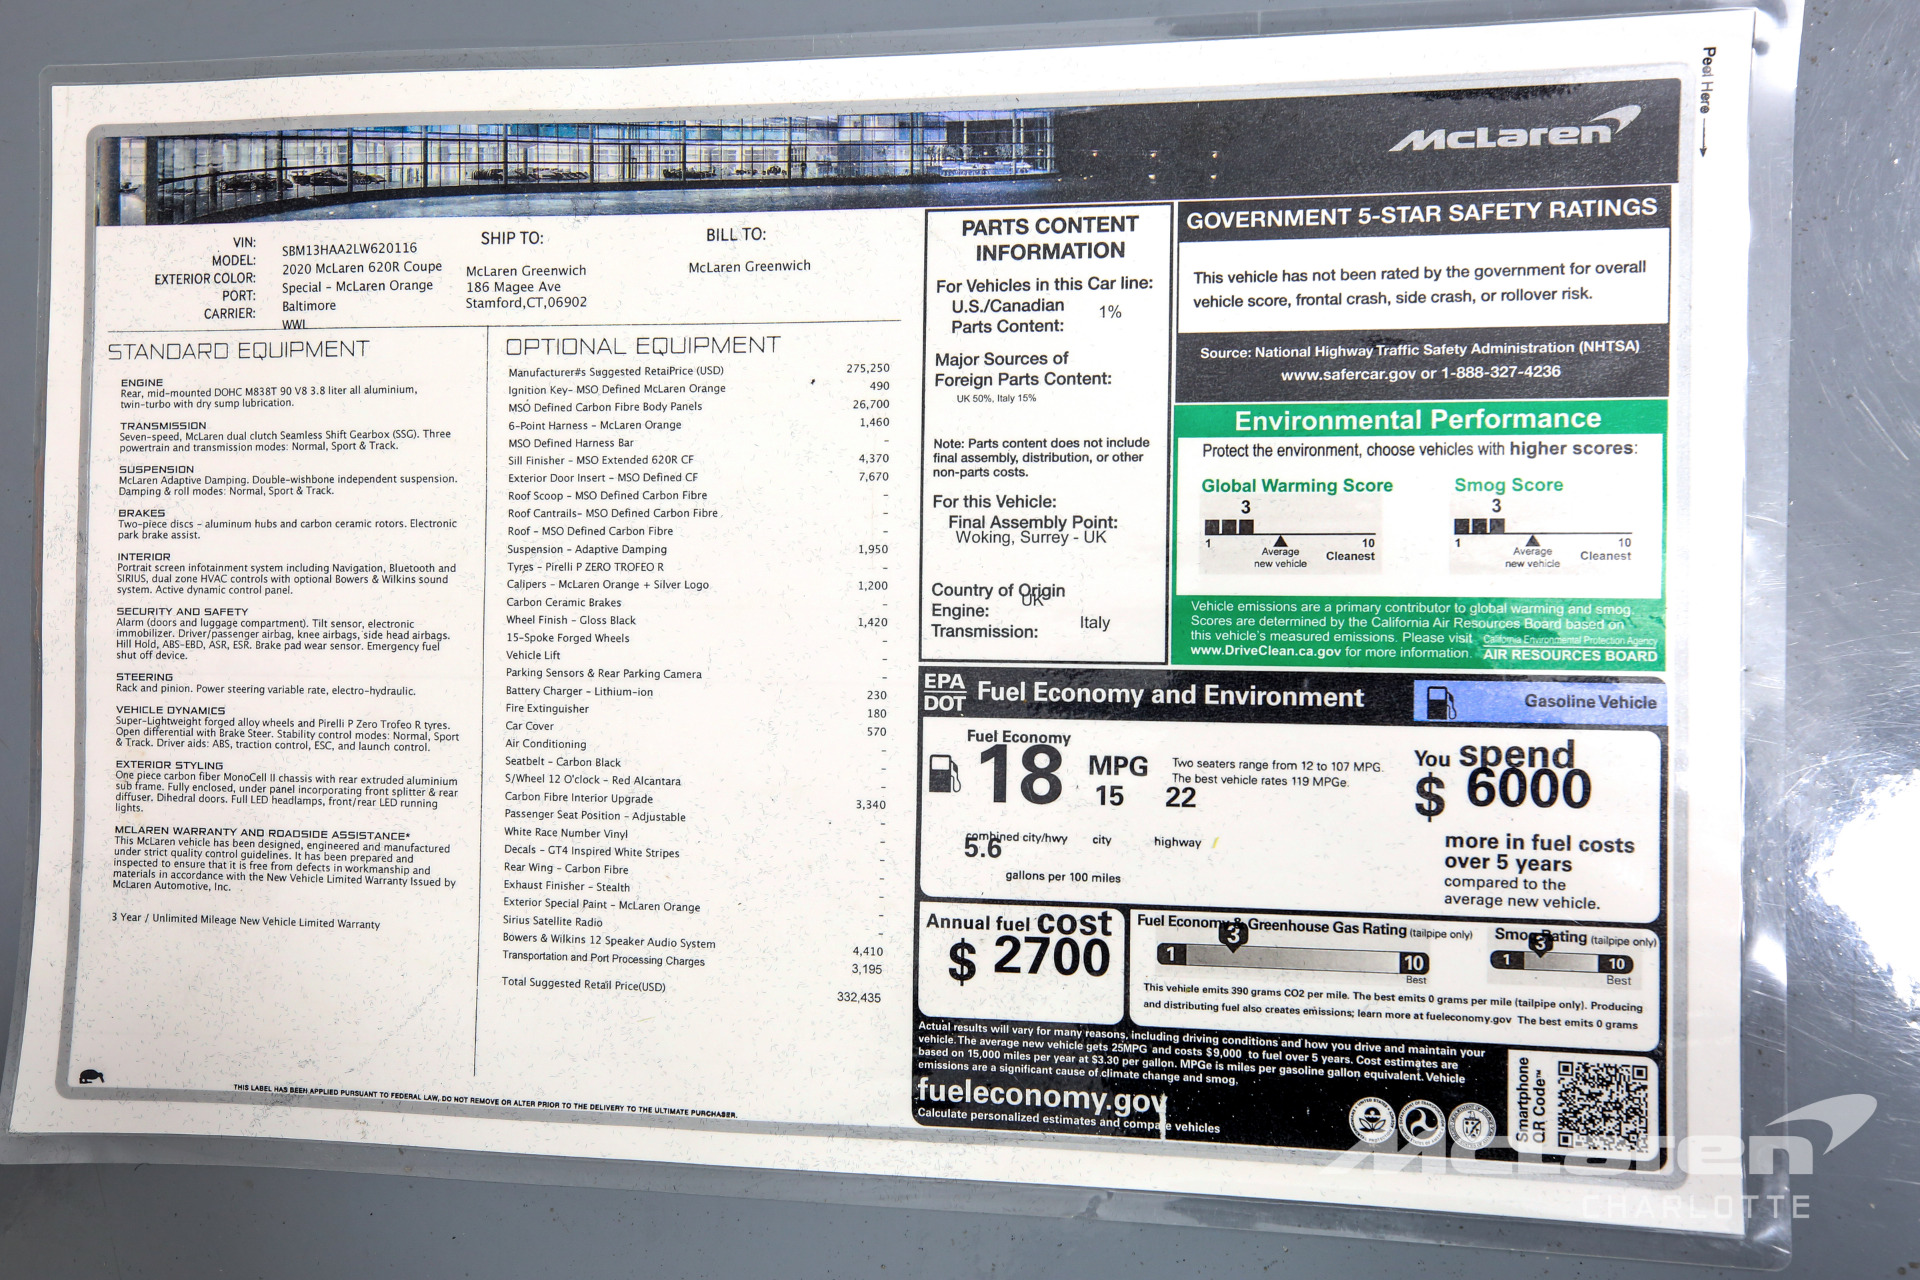Click the fuel pump icon beside 18 MPG
The width and height of the screenshot is (1920, 1280).
coord(945,774)
